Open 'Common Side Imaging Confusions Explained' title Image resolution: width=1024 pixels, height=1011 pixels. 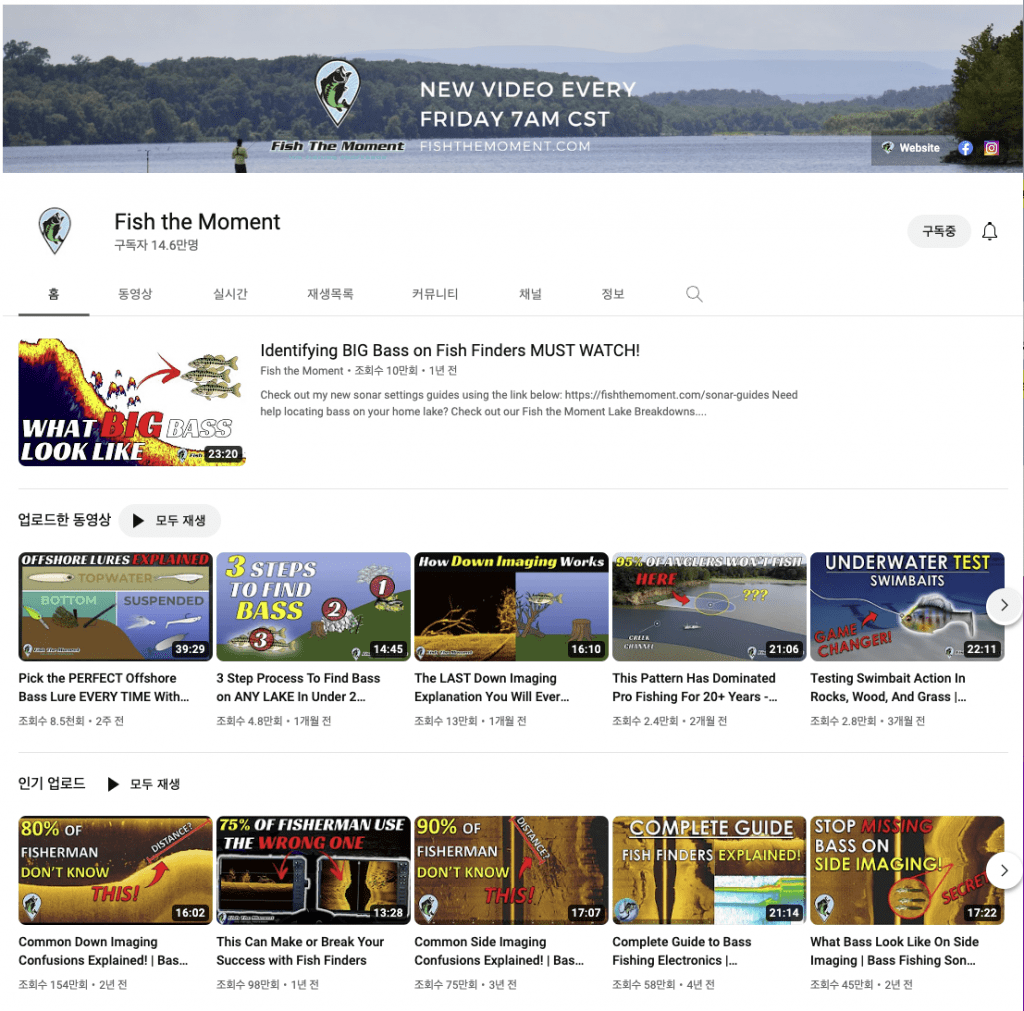pos(500,951)
